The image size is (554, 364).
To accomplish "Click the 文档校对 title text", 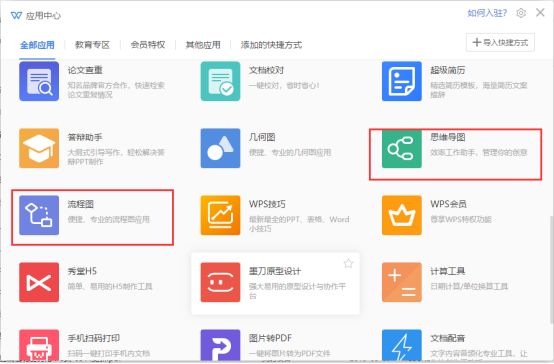I will point(266,70).
